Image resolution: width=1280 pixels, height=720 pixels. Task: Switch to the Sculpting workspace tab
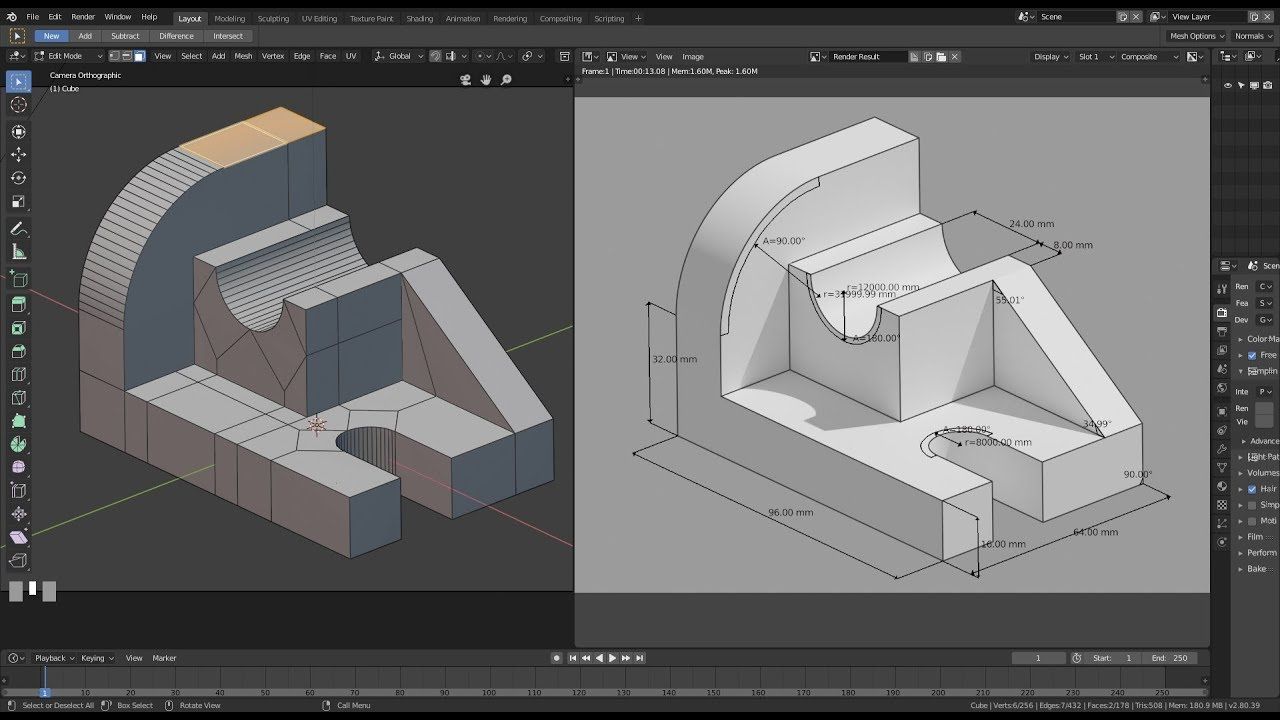pos(273,18)
